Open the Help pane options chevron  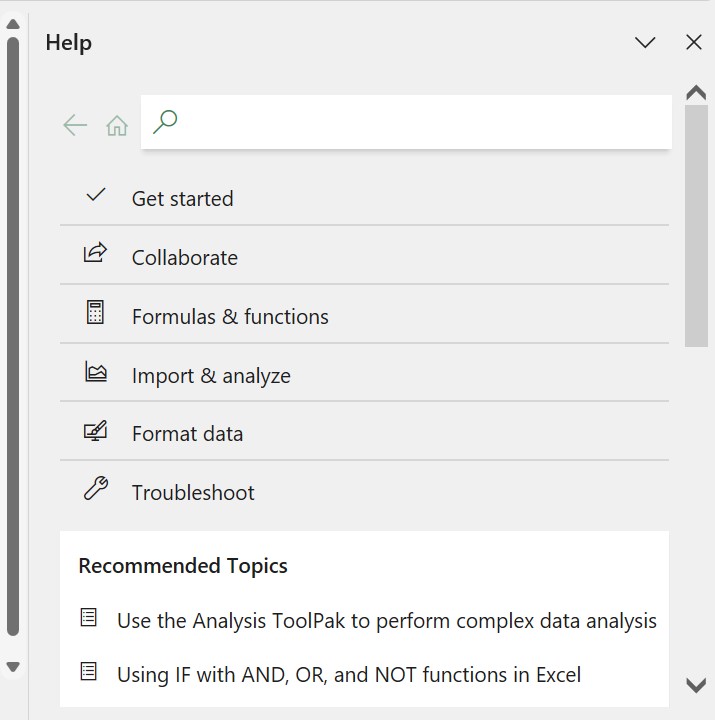pyautogui.click(x=645, y=43)
